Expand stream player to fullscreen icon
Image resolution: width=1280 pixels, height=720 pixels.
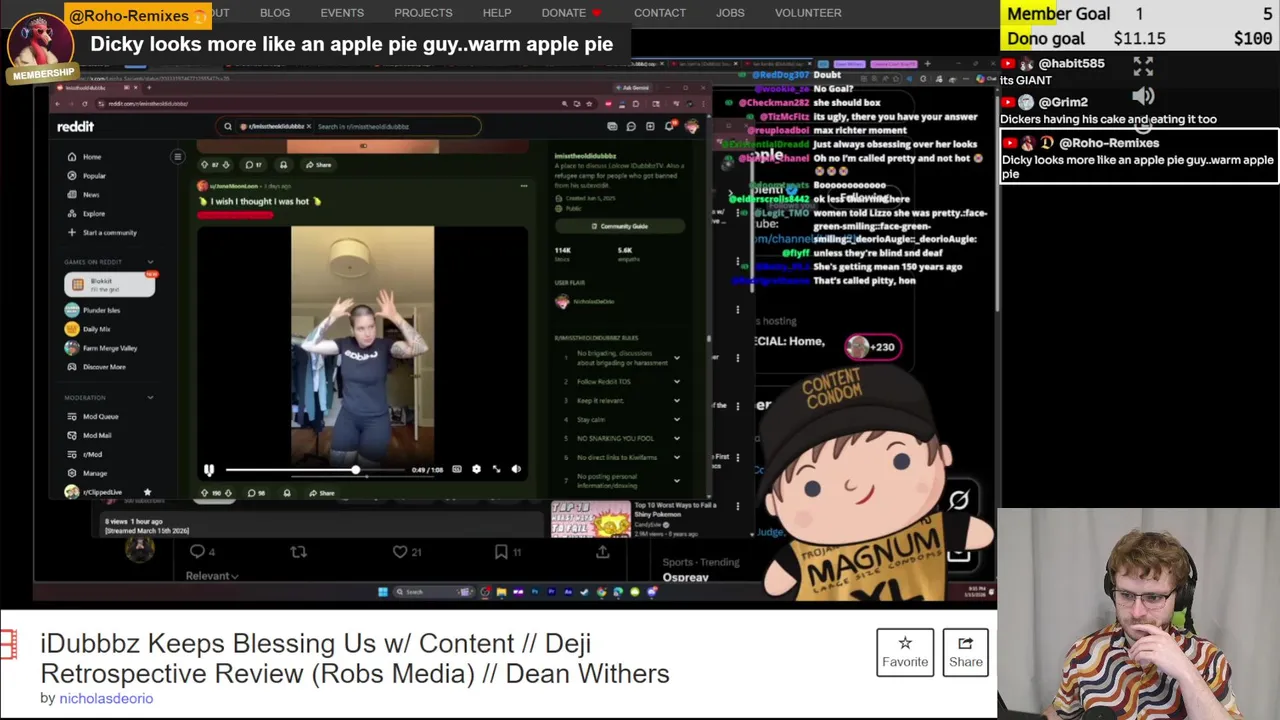pos(1143,67)
